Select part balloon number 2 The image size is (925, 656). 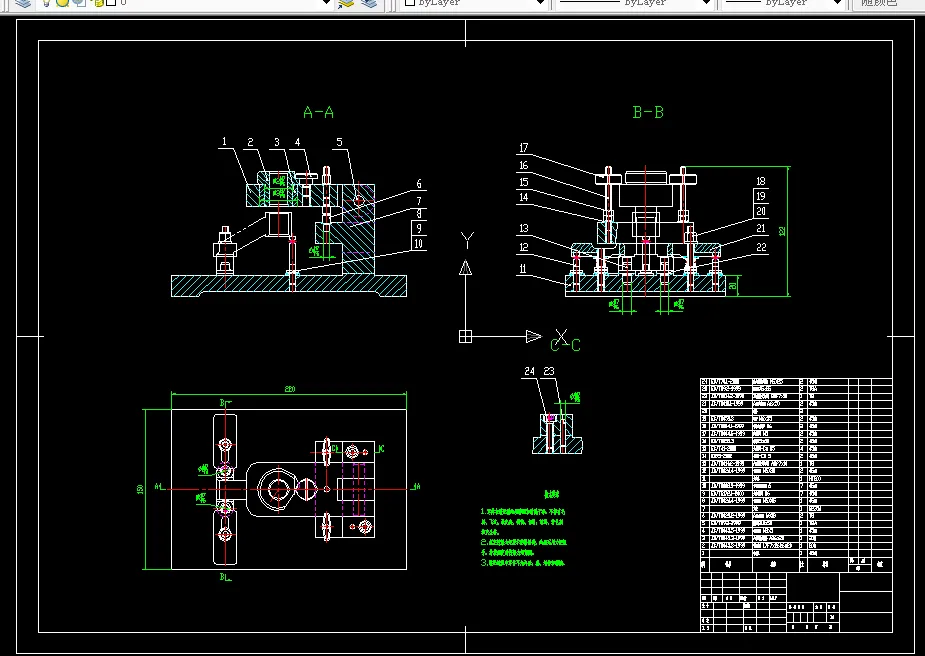[250, 142]
